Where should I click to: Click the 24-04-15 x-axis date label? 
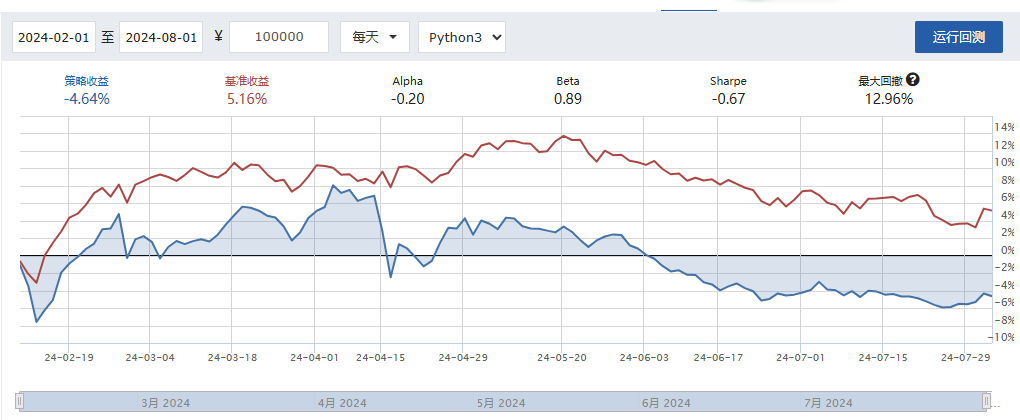[x=381, y=356]
